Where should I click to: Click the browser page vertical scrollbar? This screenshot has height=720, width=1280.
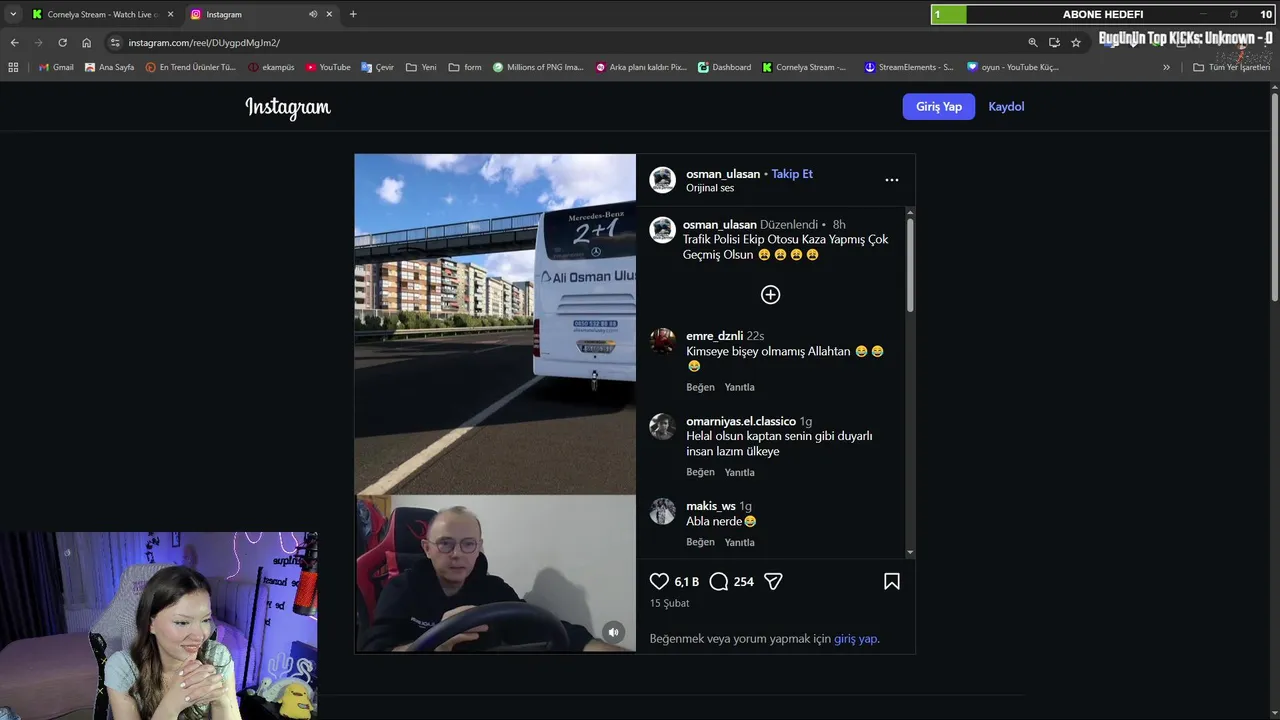point(1275,195)
